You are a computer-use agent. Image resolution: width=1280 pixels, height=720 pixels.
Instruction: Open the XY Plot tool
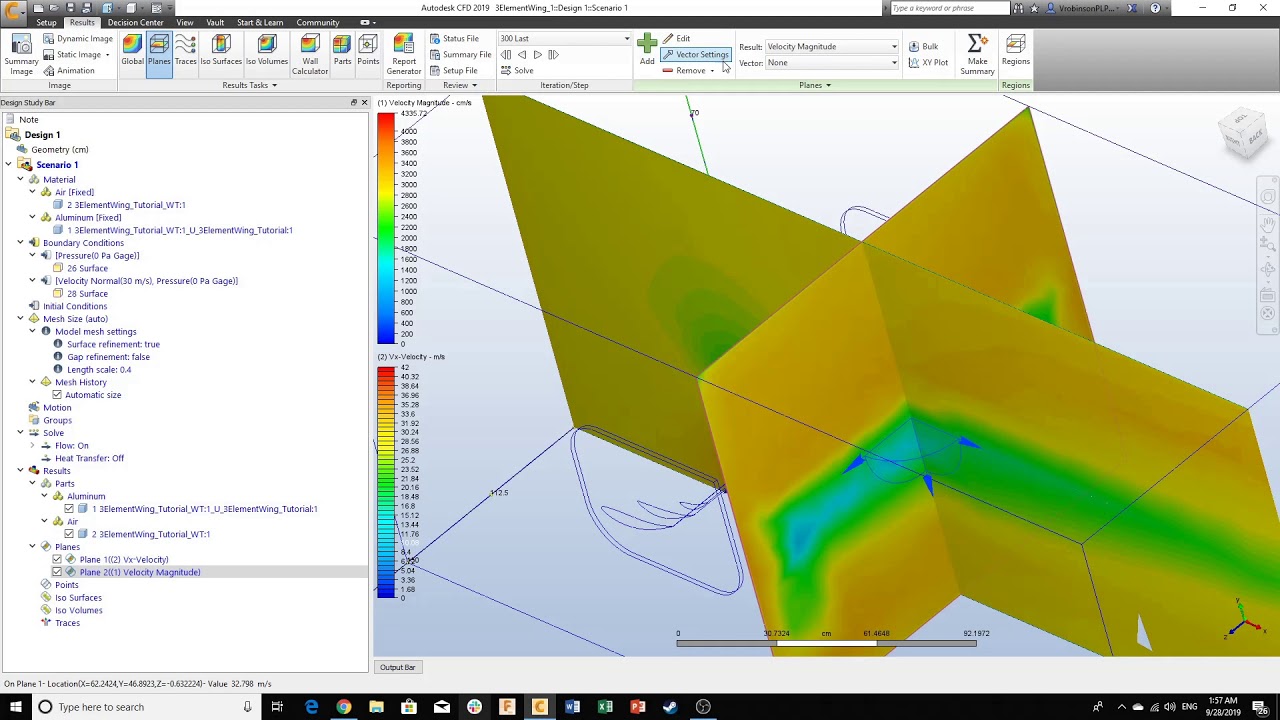(x=928, y=63)
